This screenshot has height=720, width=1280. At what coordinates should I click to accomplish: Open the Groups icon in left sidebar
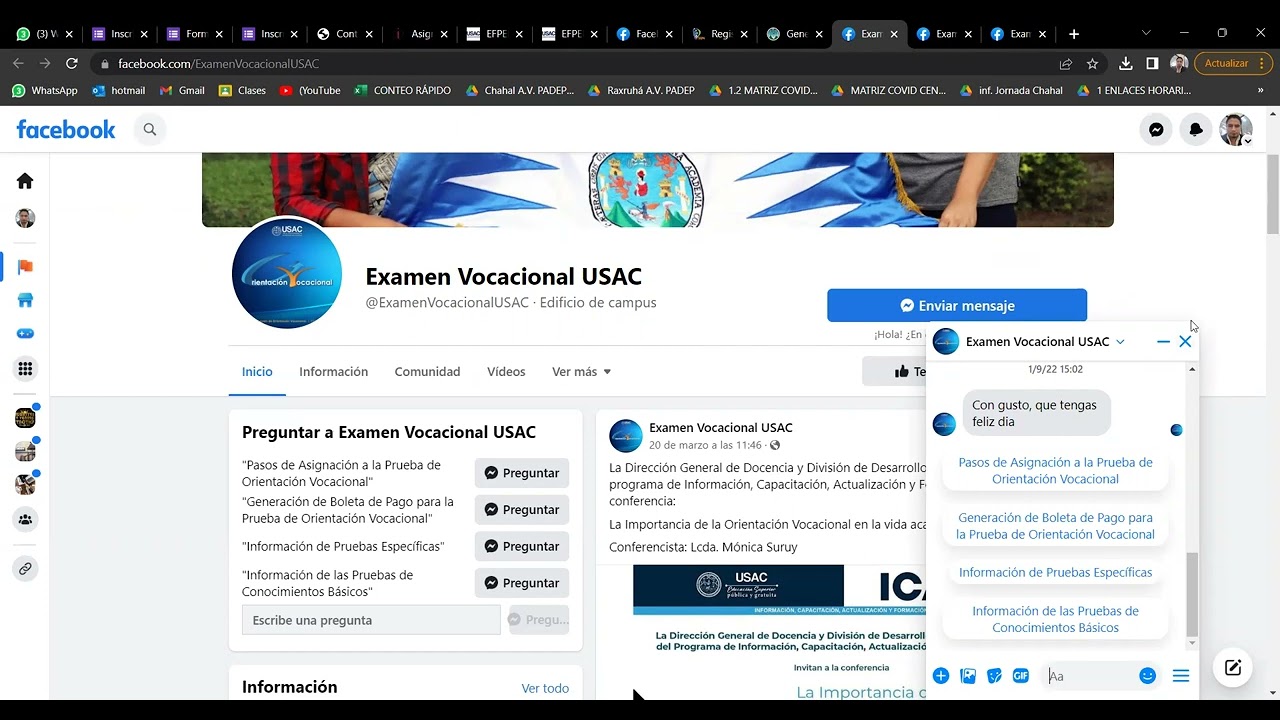(x=25, y=519)
